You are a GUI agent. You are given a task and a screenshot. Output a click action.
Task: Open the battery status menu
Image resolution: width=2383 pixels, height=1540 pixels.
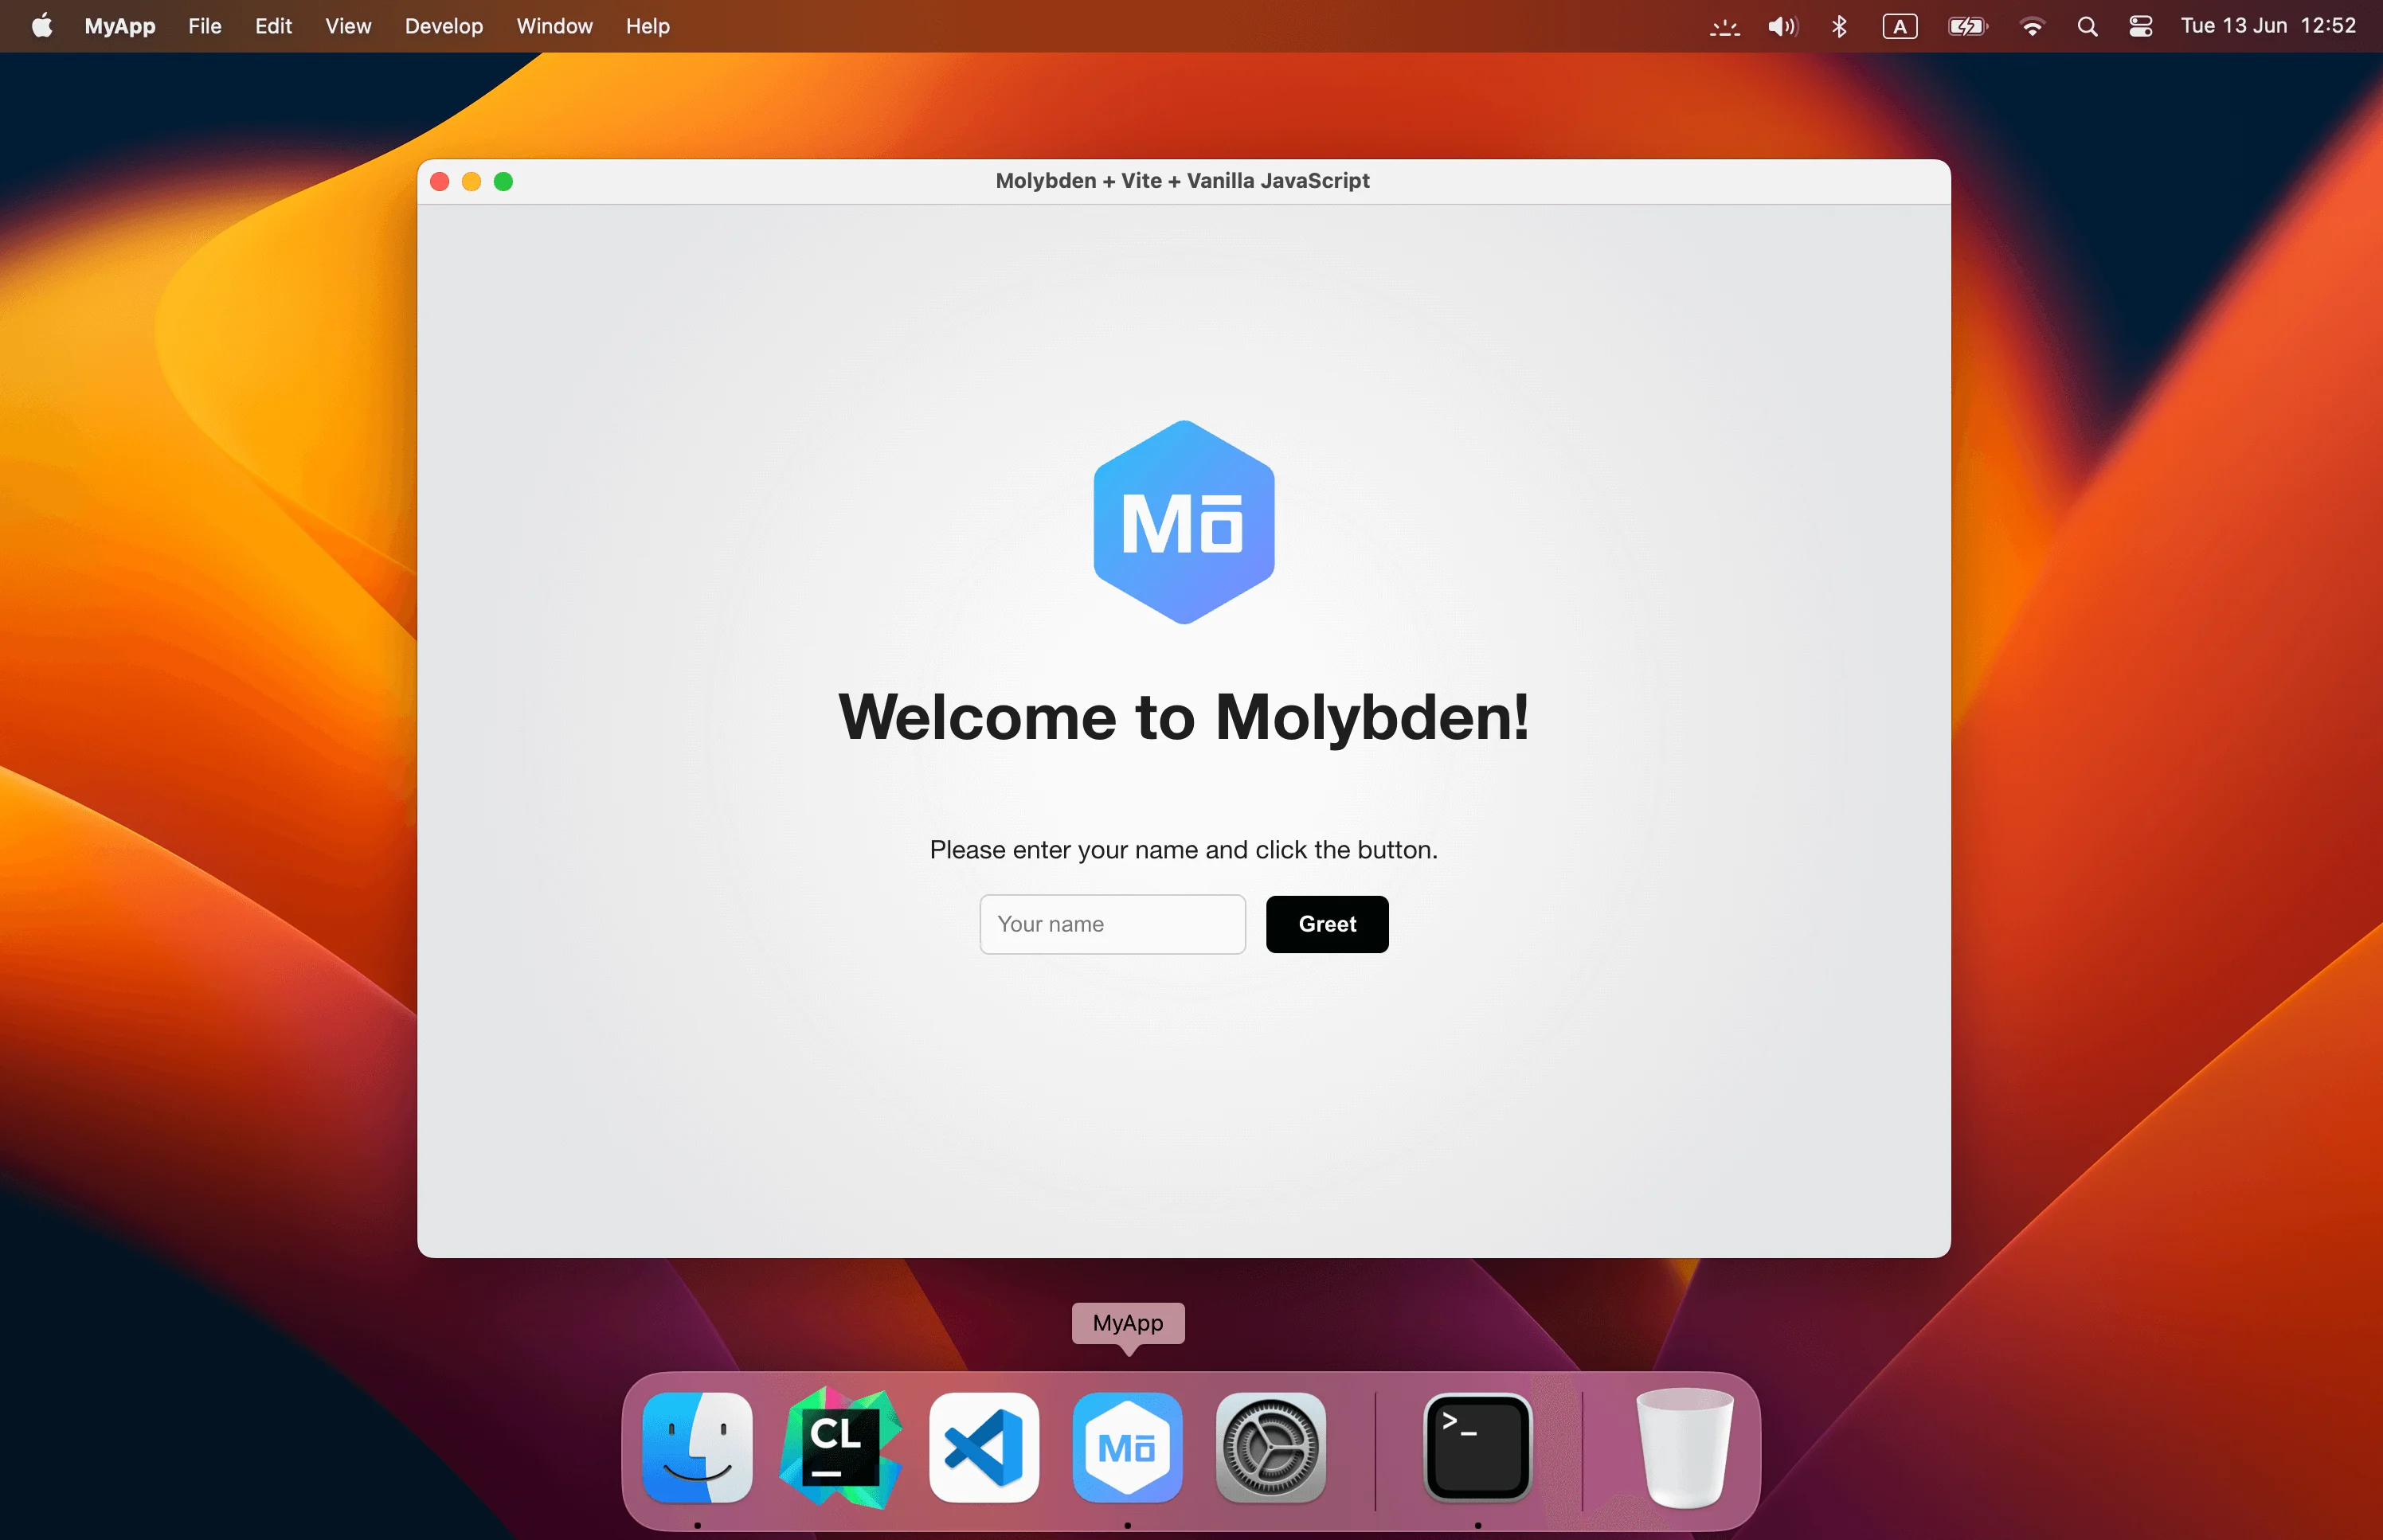click(x=1968, y=26)
